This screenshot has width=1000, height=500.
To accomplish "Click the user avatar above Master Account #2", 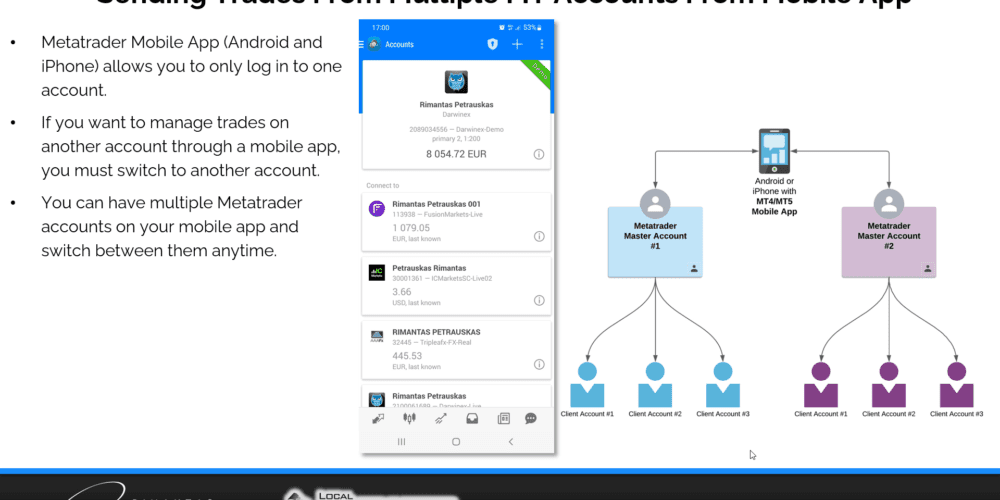I will (889, 204).
